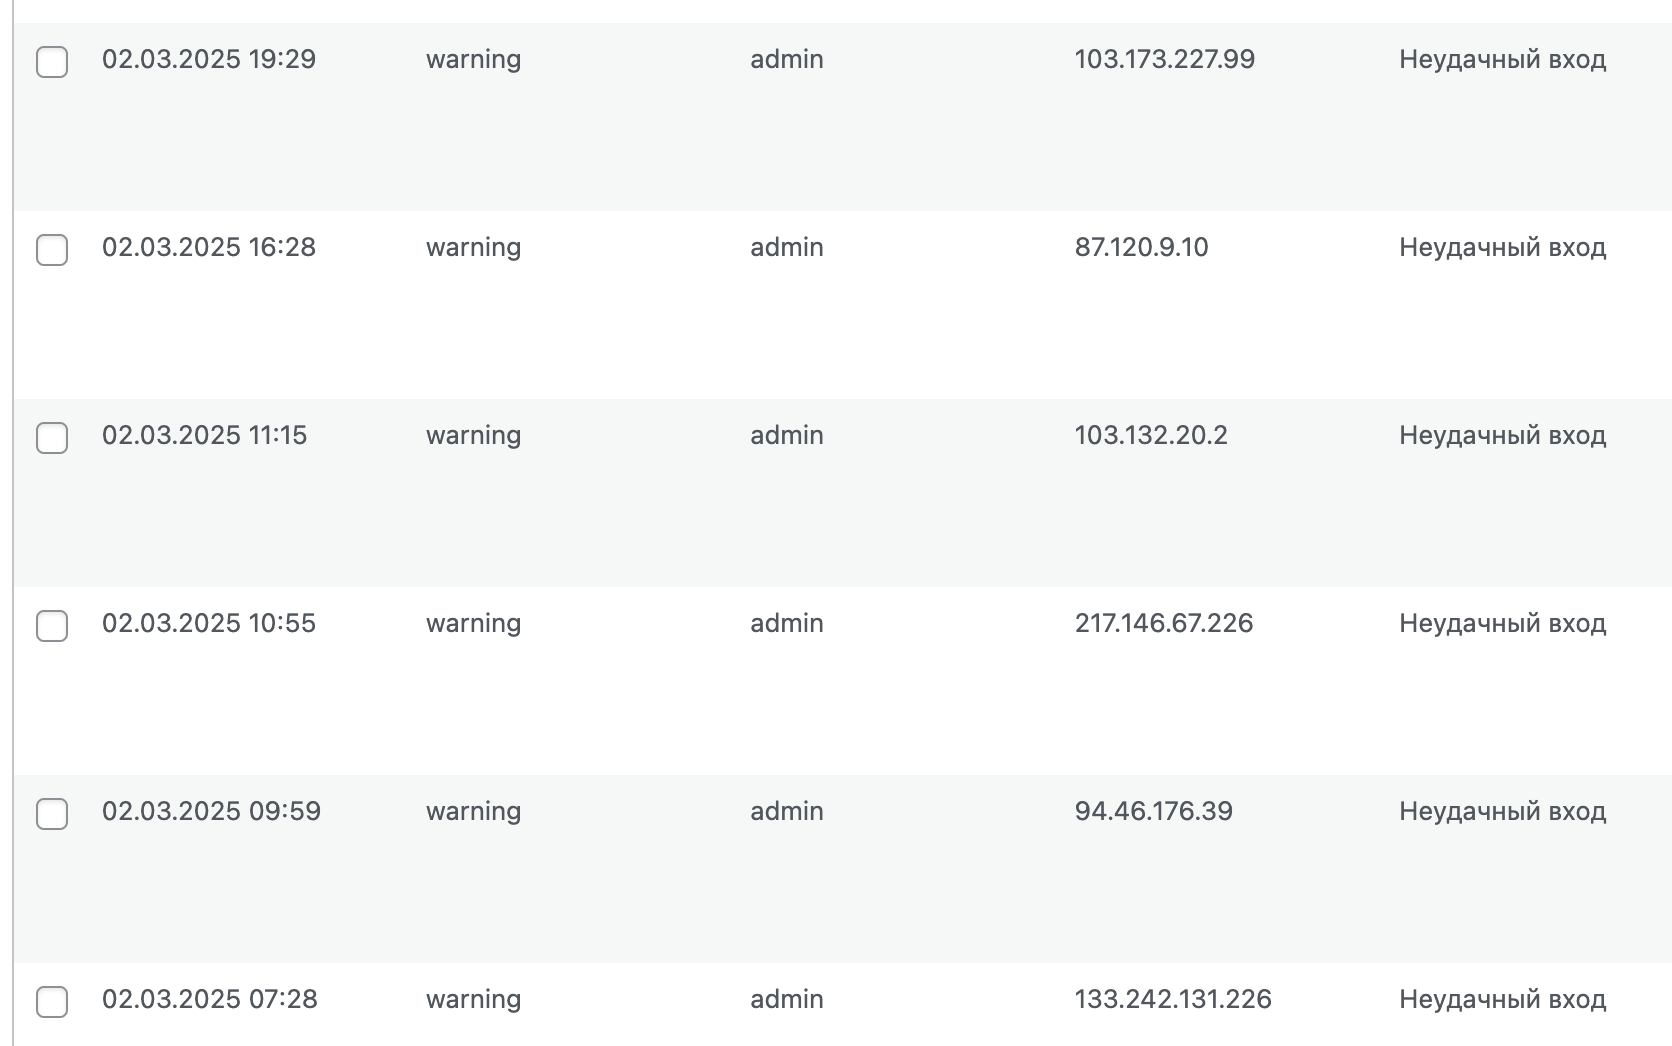1672x1046 pixels.
Task: Click IP address 87.120.9.10
Action: click(x=1141, y=248)
